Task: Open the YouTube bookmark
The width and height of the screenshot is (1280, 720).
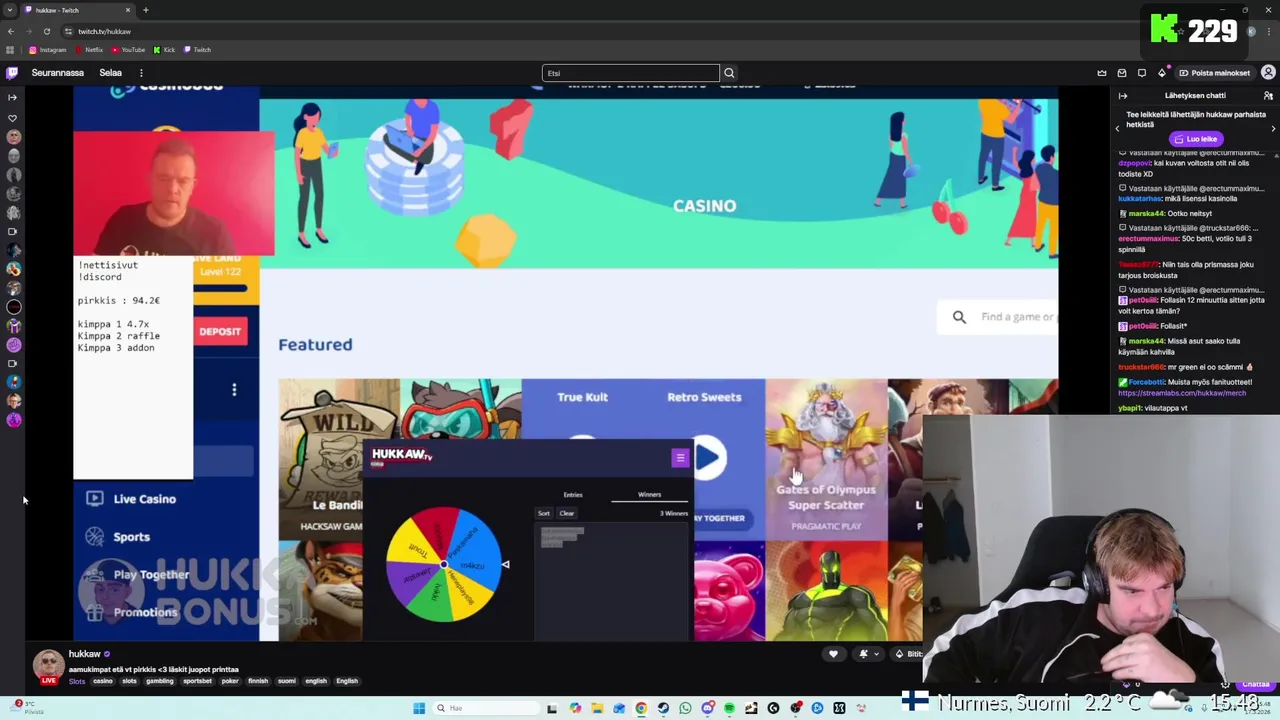Action: coord(128,50)
